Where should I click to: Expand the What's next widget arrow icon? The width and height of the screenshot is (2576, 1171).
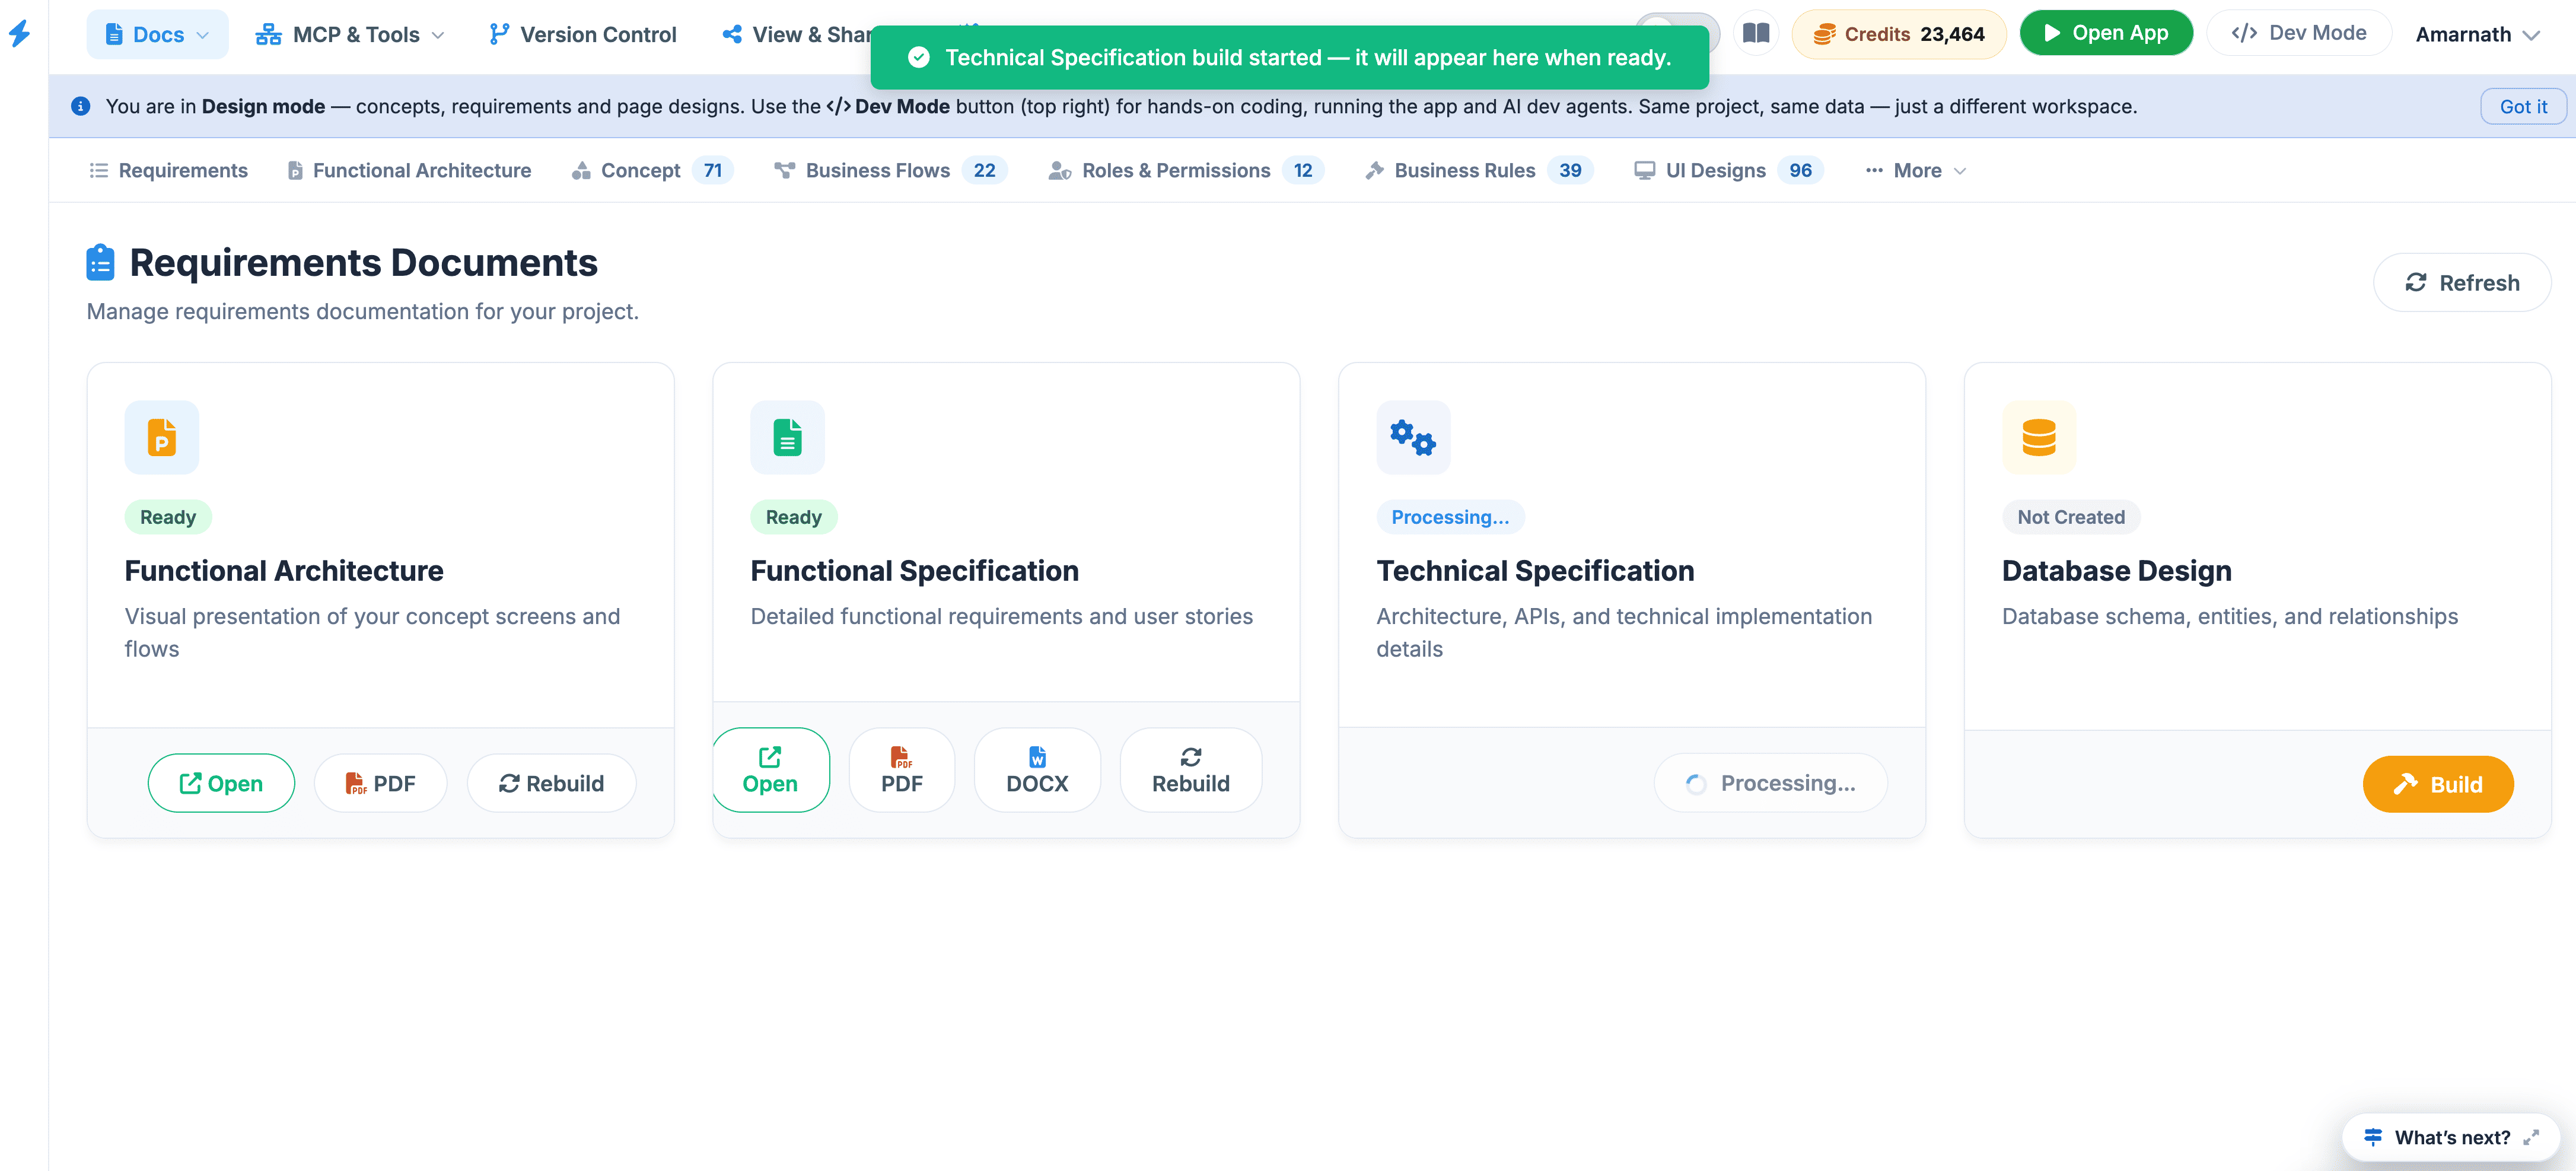point(2531,1138)
